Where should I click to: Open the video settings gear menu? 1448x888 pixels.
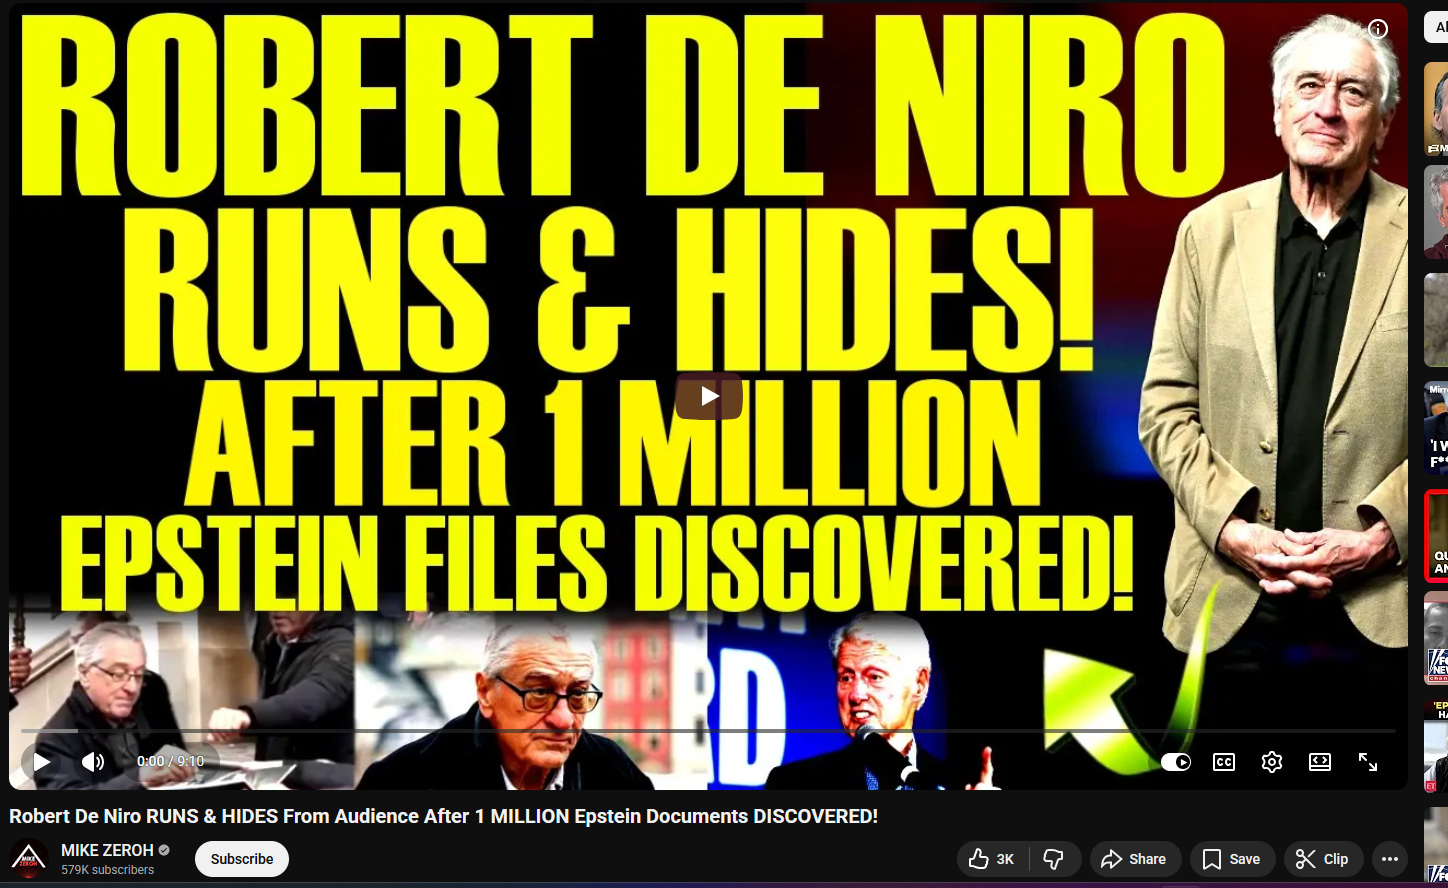point(1272,762)
